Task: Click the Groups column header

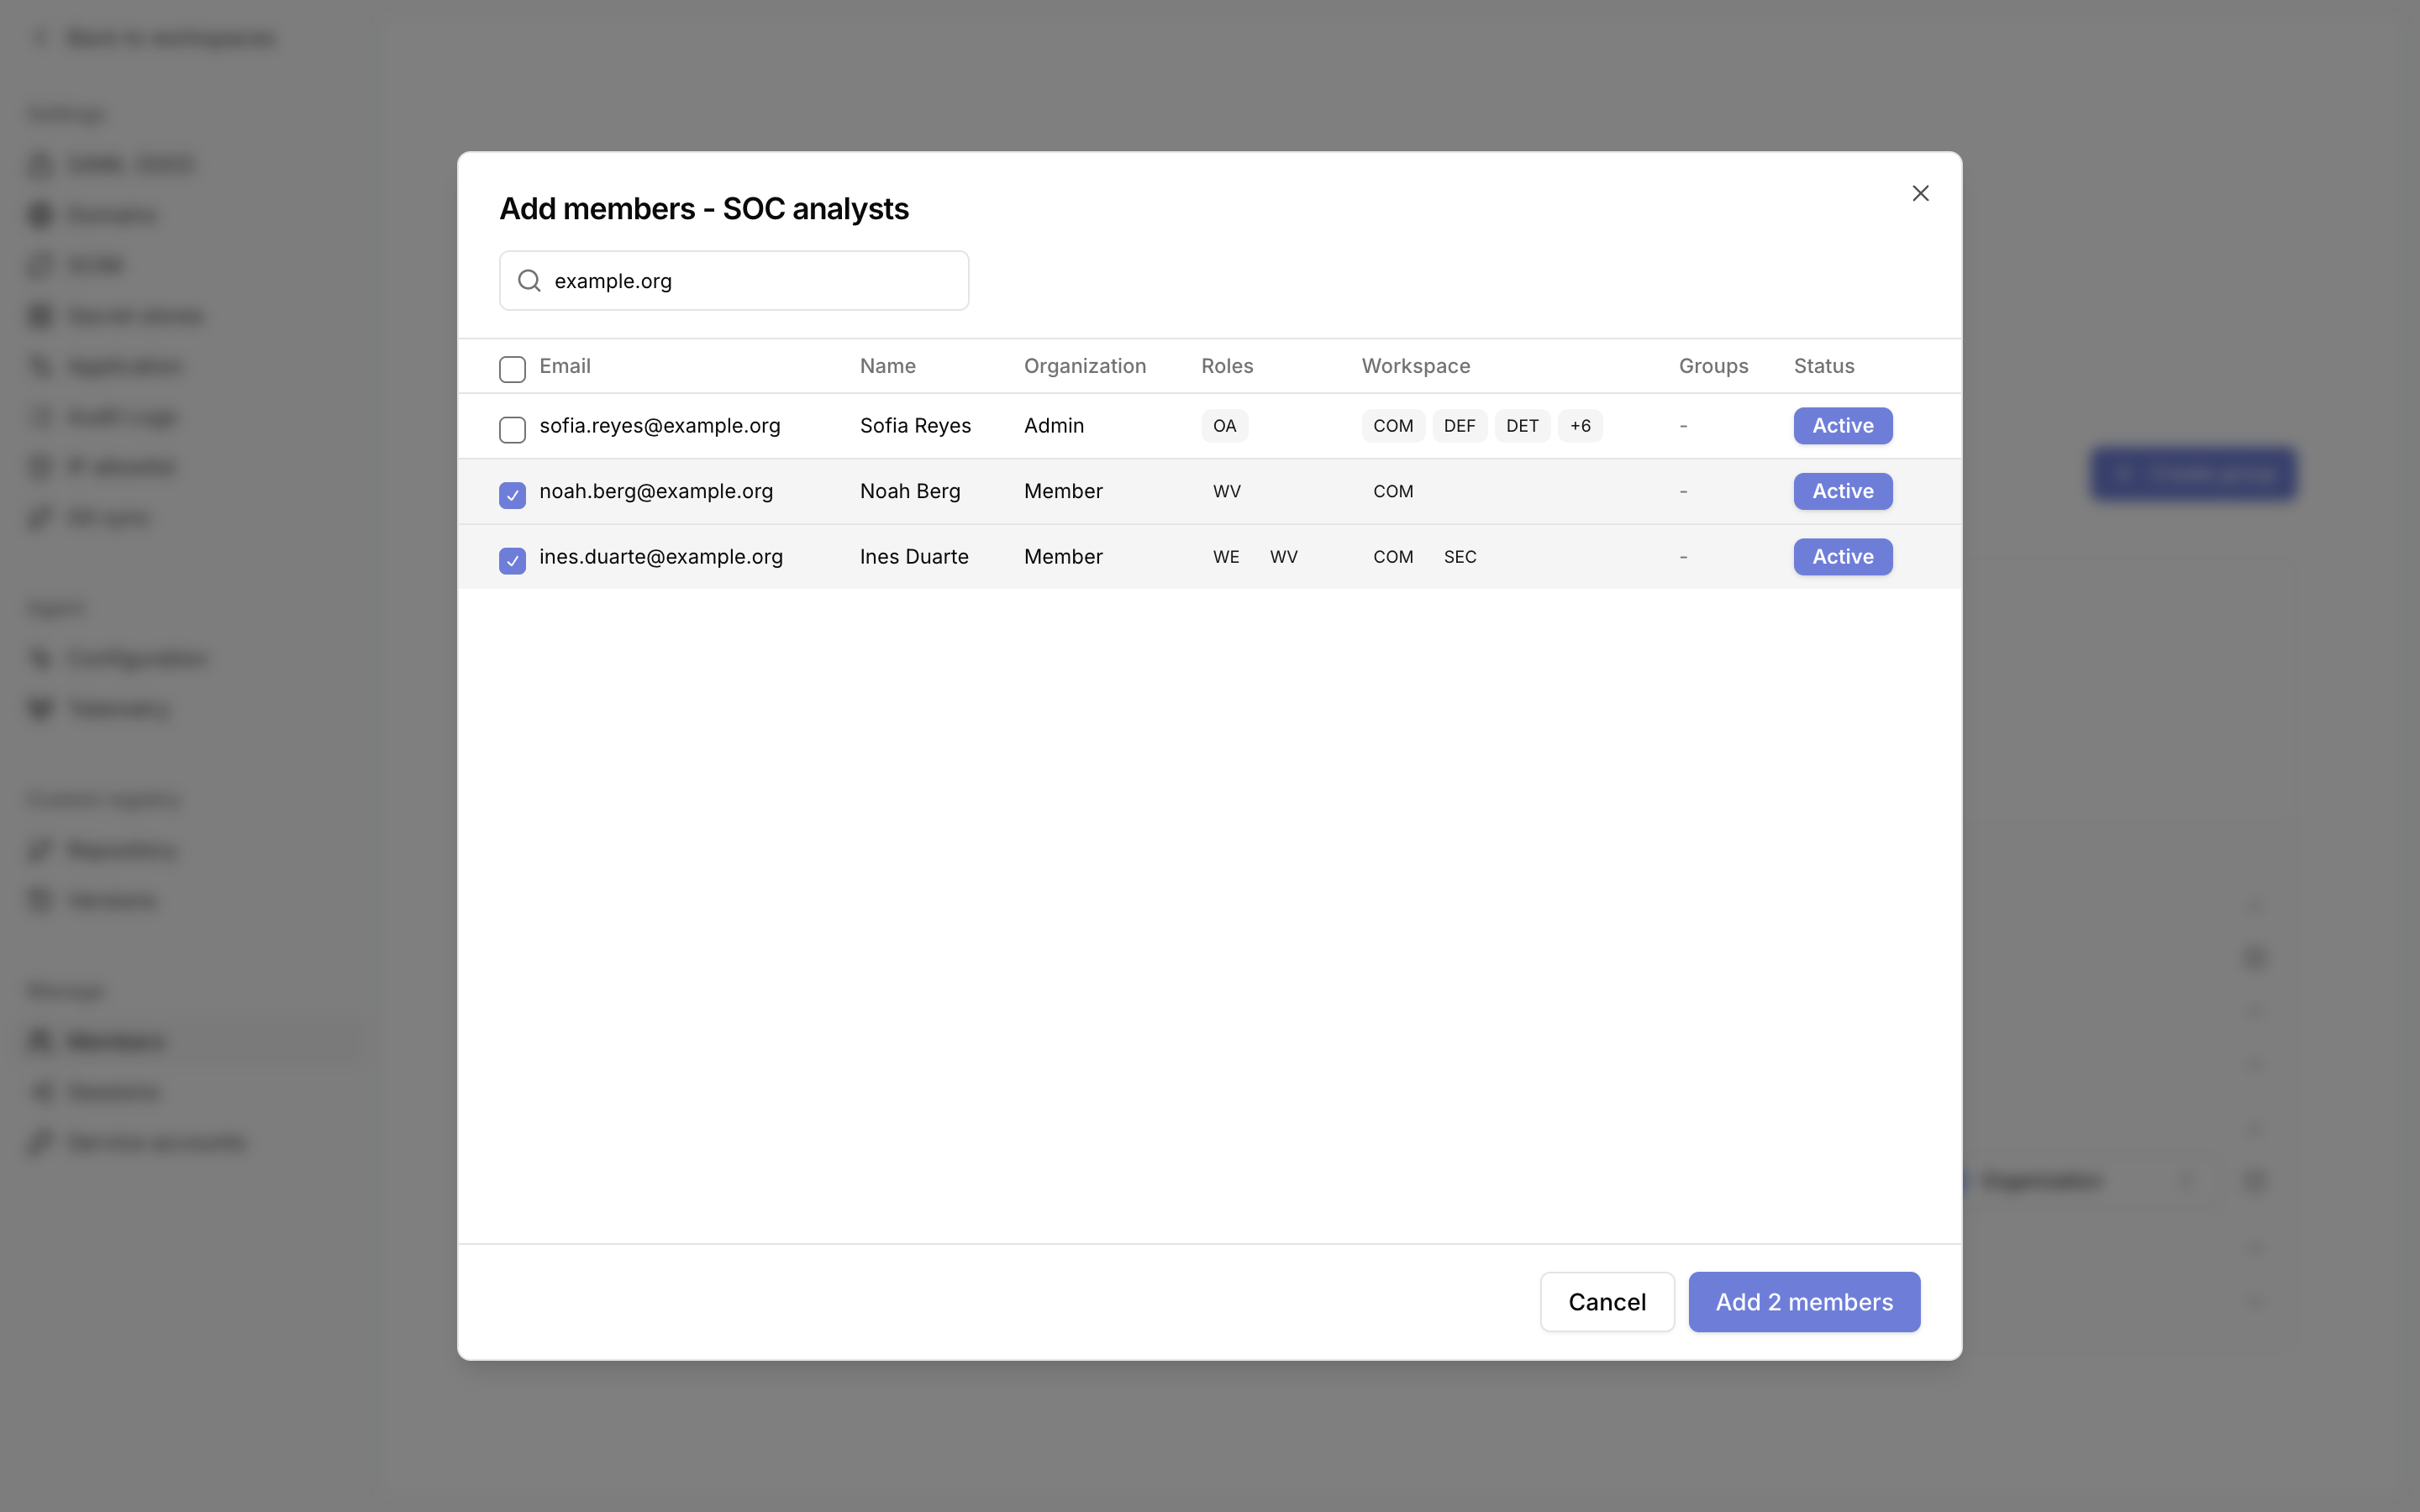Action: coord(1713,366)
